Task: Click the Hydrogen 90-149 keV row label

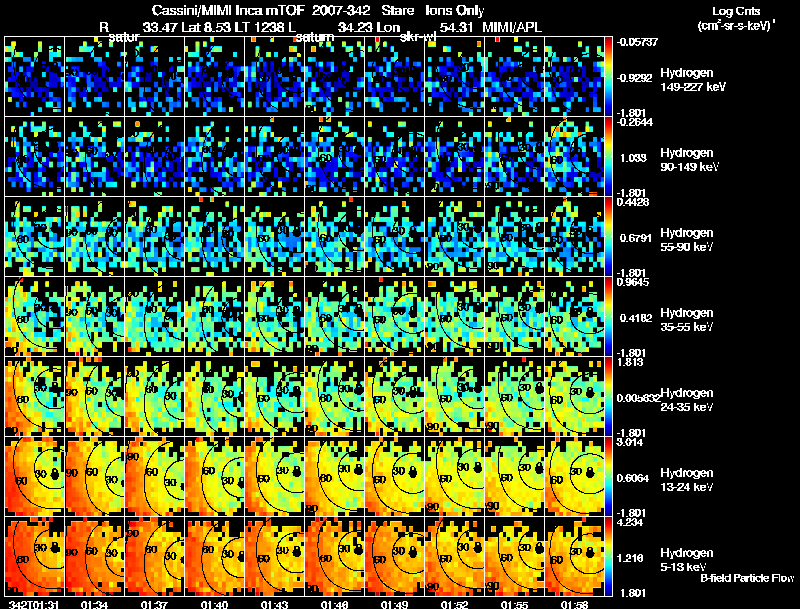Action: pyautogui.click(x=690, y=160)
